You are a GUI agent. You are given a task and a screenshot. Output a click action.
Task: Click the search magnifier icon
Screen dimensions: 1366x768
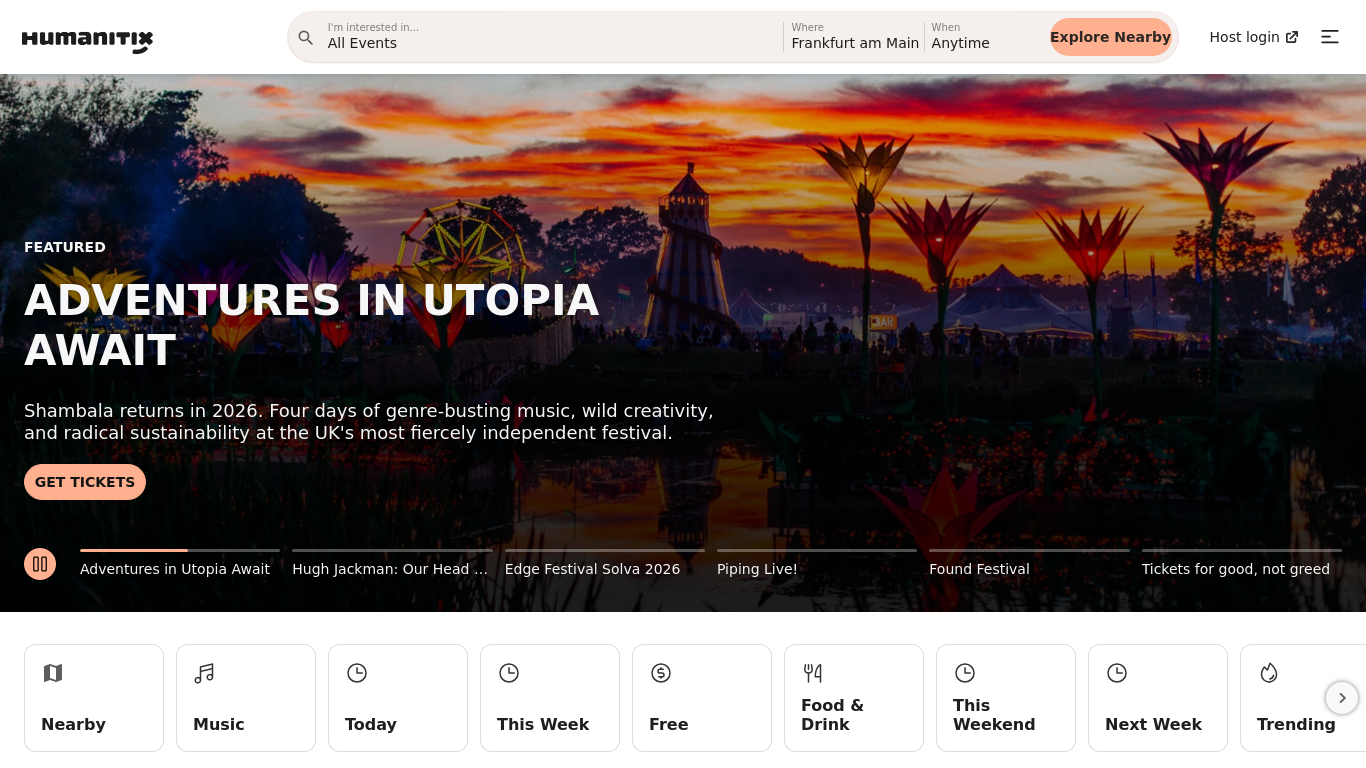(306, 38)
